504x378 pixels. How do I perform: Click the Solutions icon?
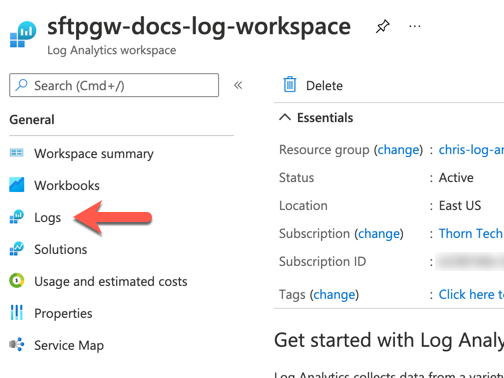(17, 249)
